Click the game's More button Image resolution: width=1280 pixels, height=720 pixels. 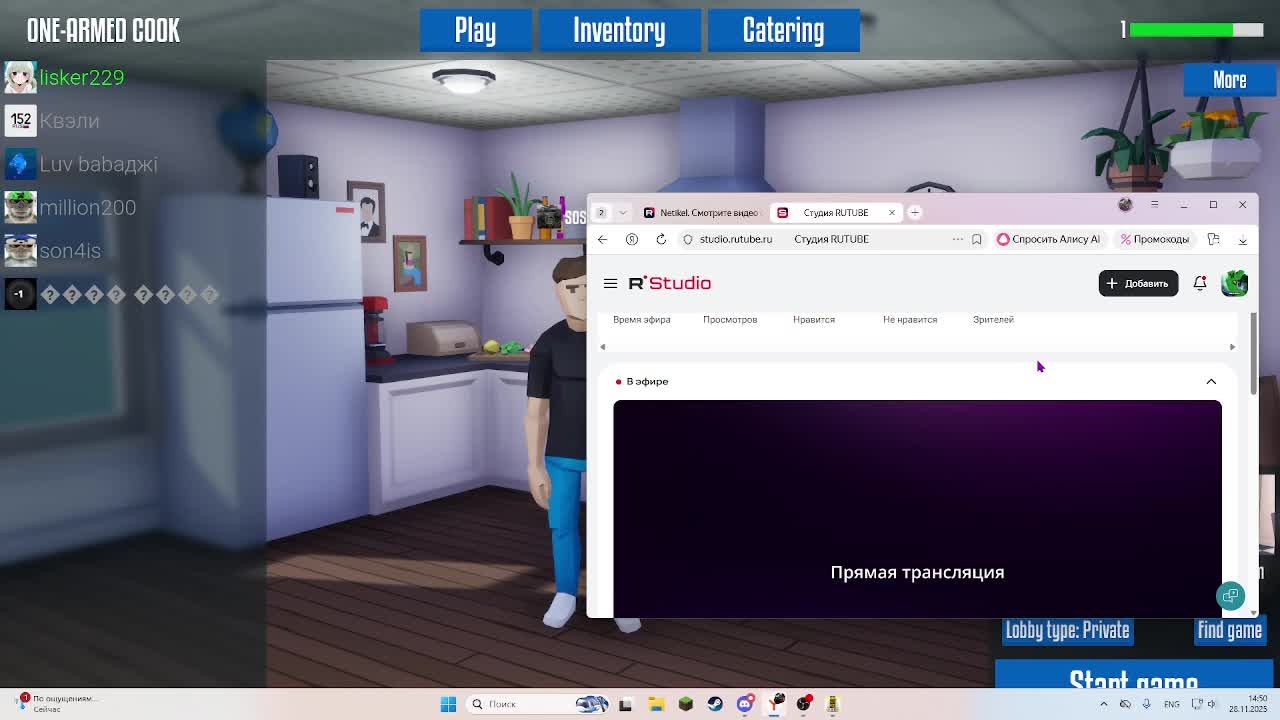tap(1230, 80)
